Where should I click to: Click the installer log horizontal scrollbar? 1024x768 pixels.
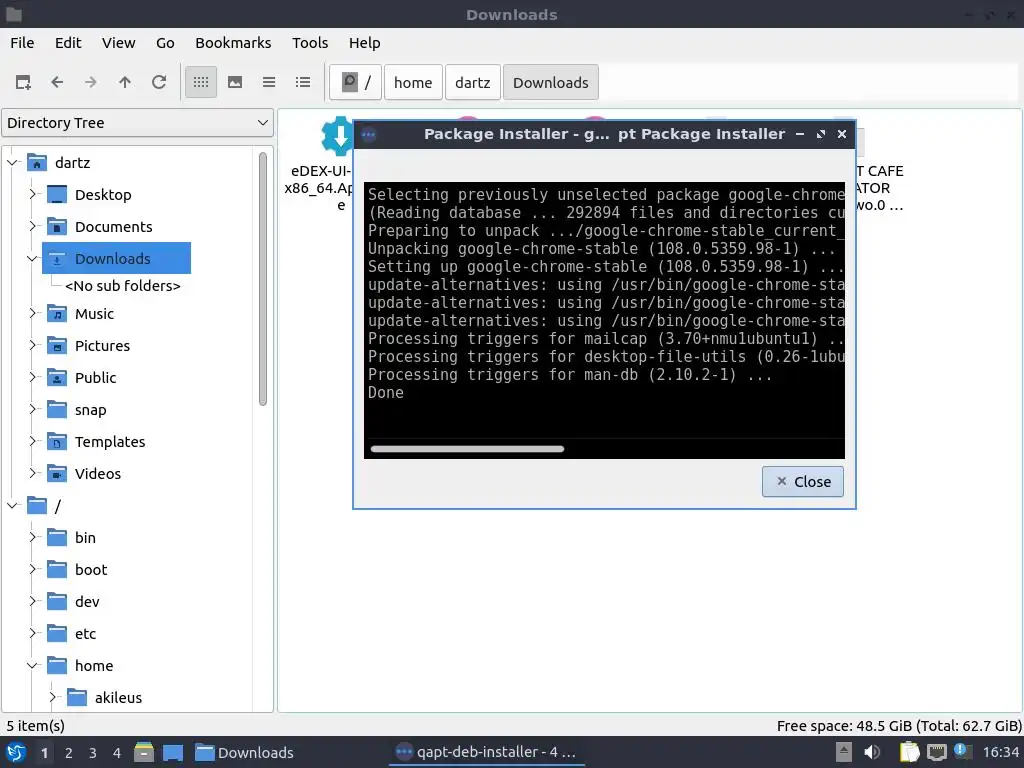pos(467,449)
